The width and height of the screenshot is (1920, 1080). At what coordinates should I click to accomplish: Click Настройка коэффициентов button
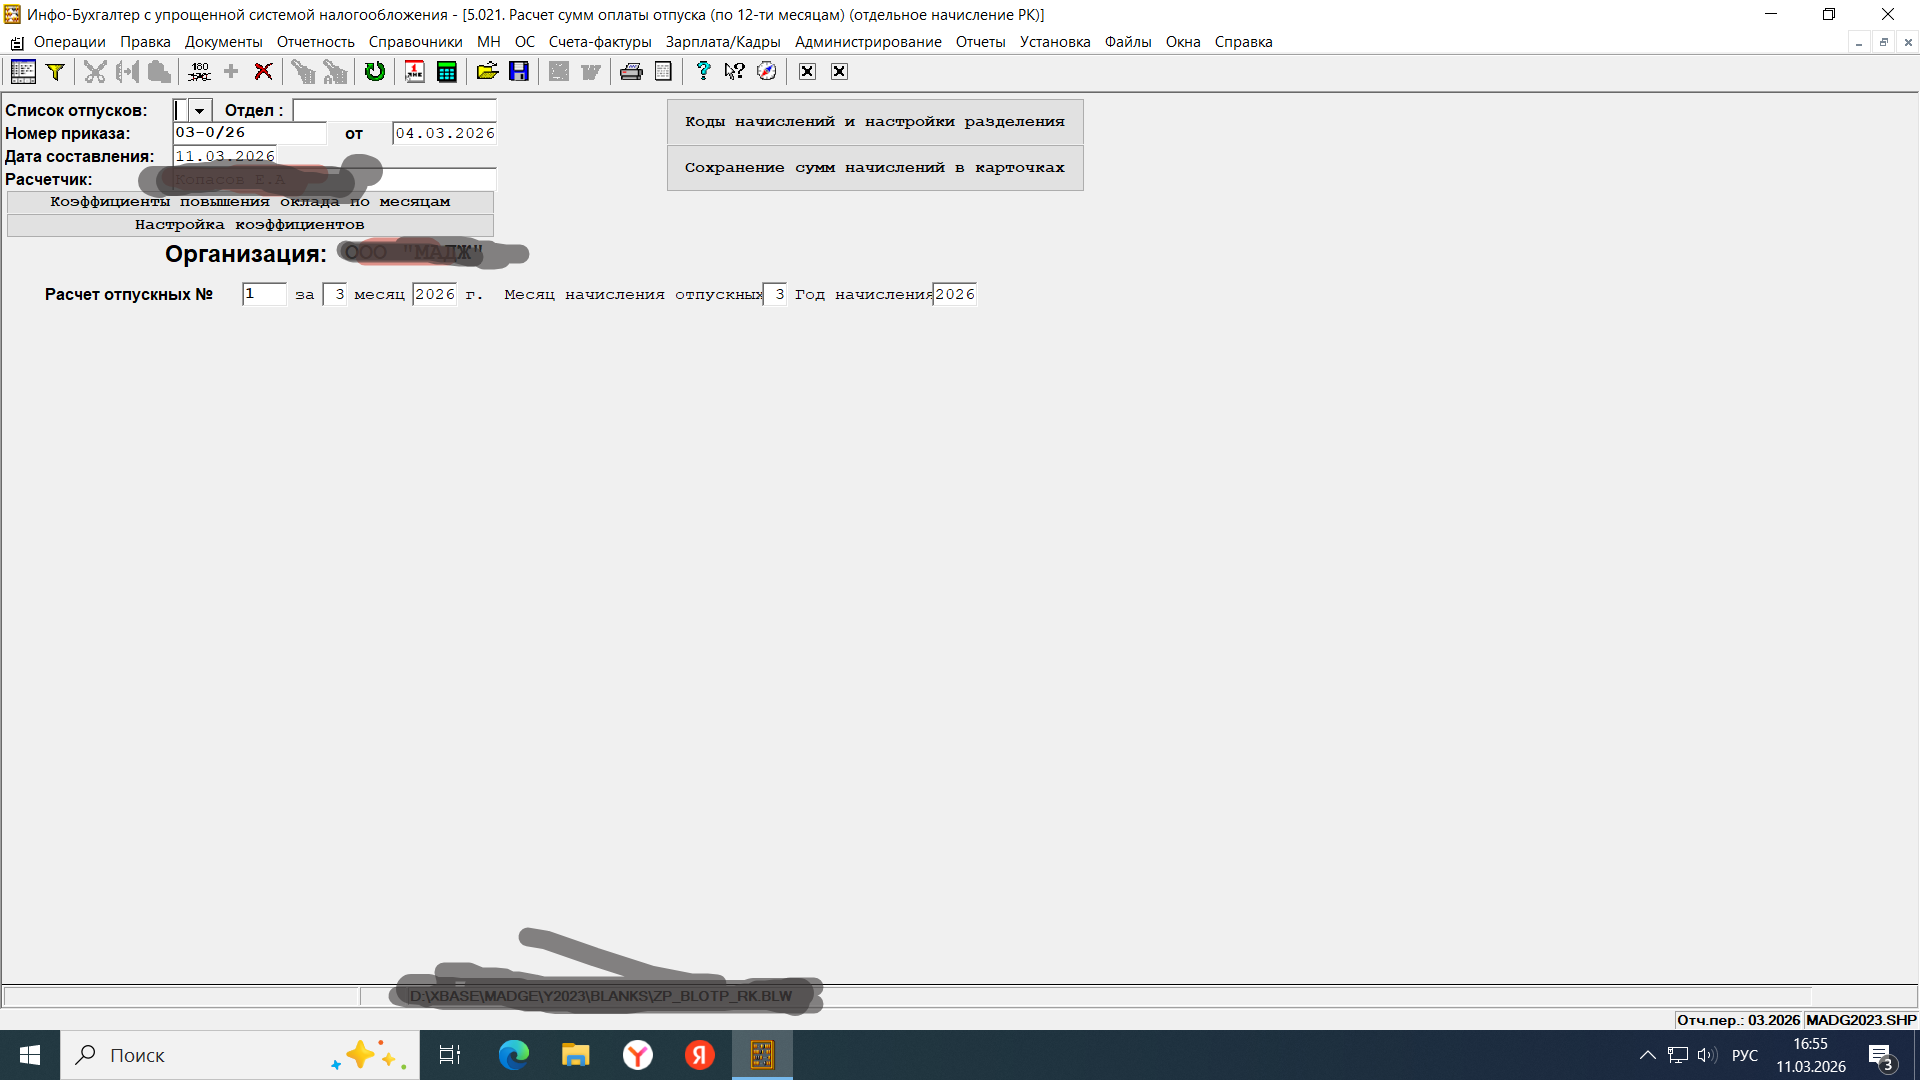tap(250, 225)
